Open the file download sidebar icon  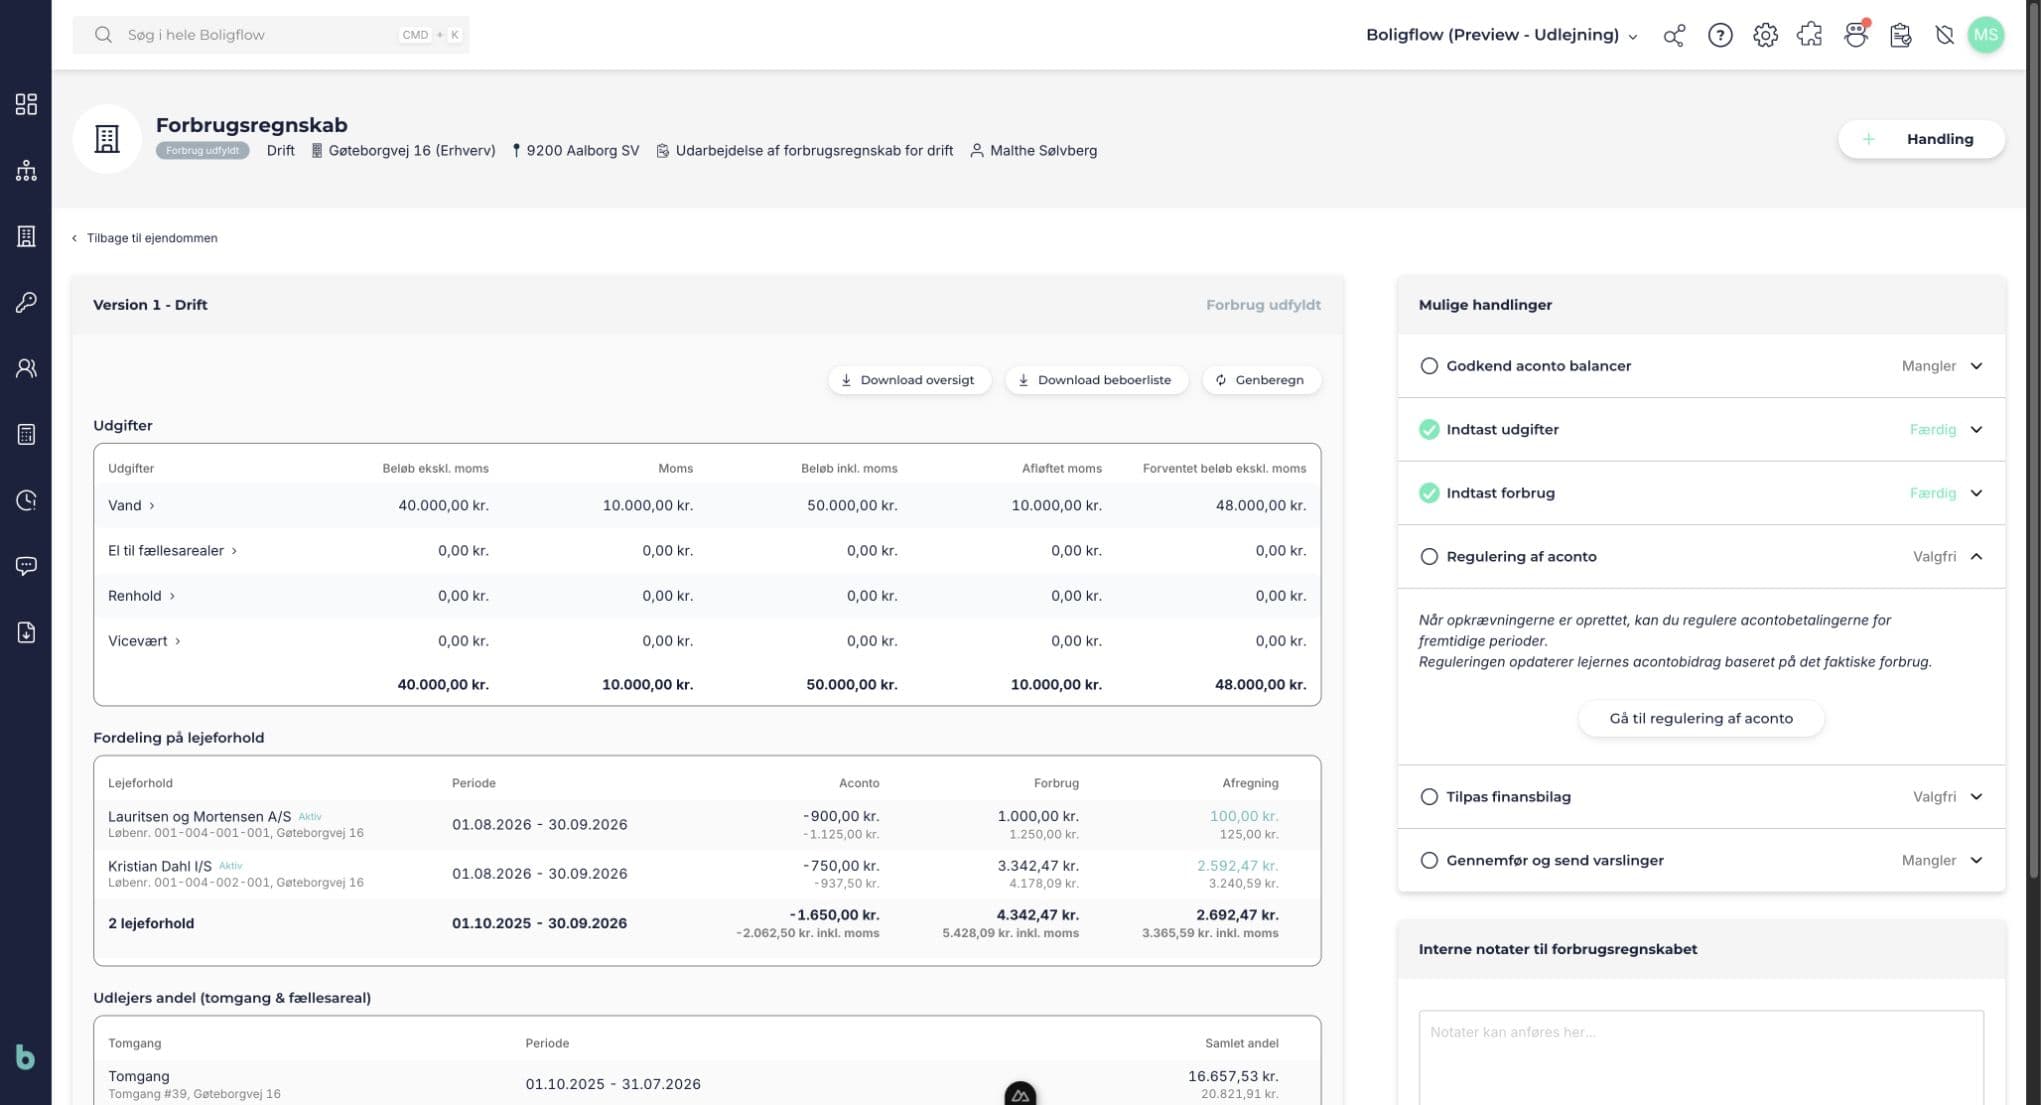pos(26,632)
